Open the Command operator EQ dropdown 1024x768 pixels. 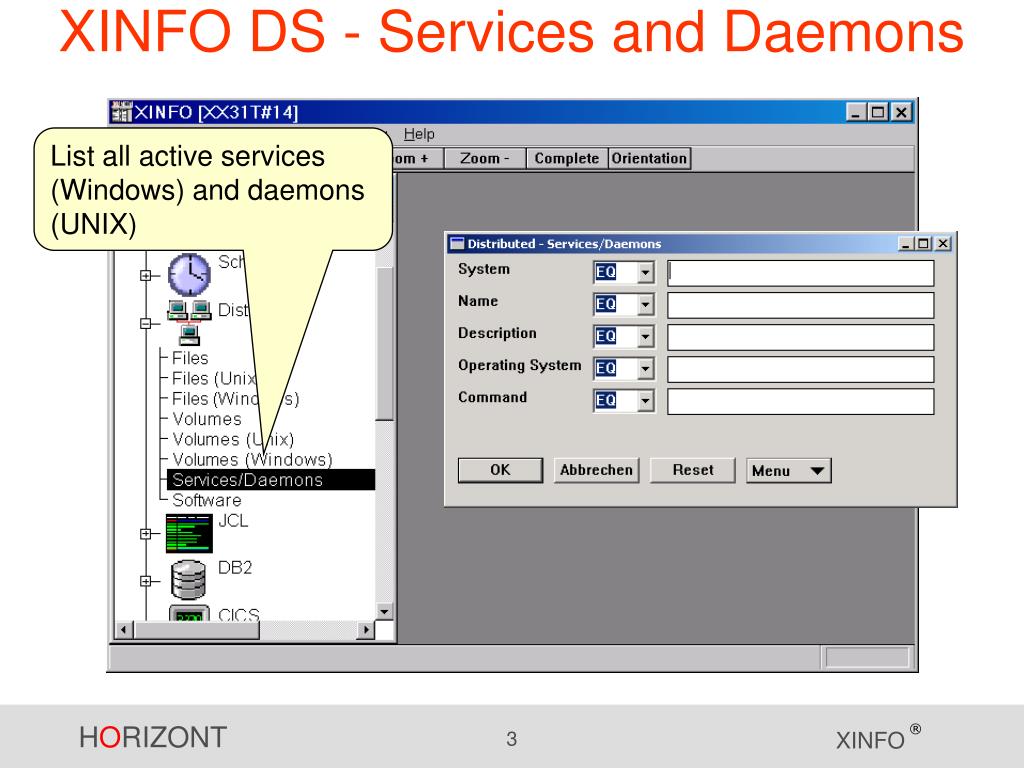click(645, 400)
